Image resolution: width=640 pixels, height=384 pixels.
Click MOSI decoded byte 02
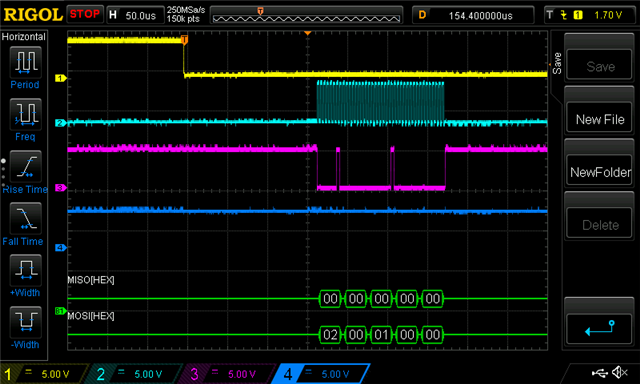pos(330,335)
